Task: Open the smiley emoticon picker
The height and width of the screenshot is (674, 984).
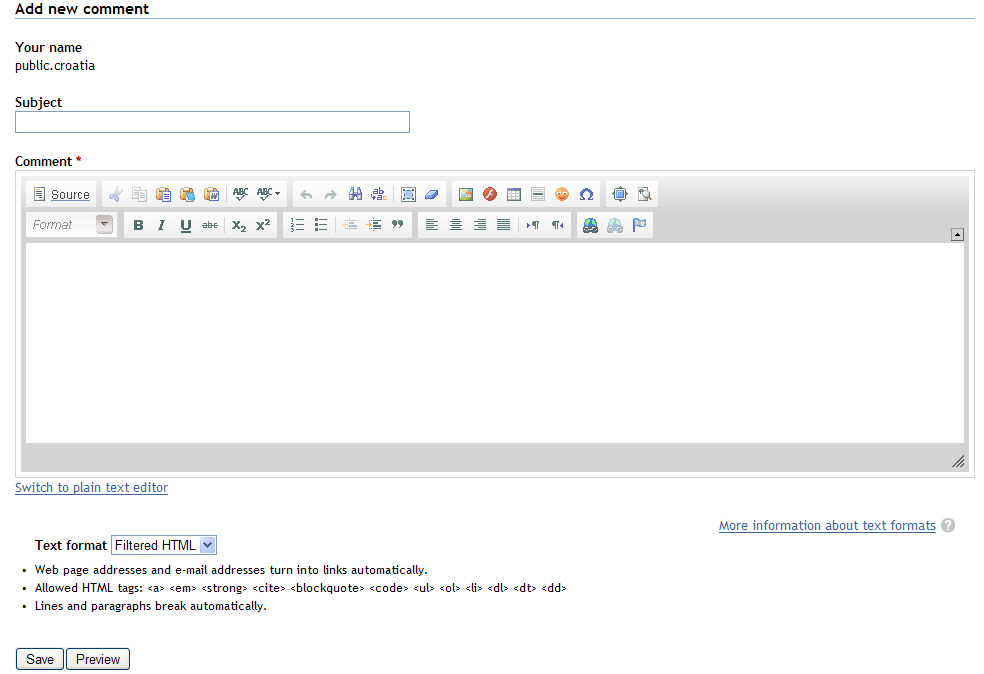Action: pos(562,195)
